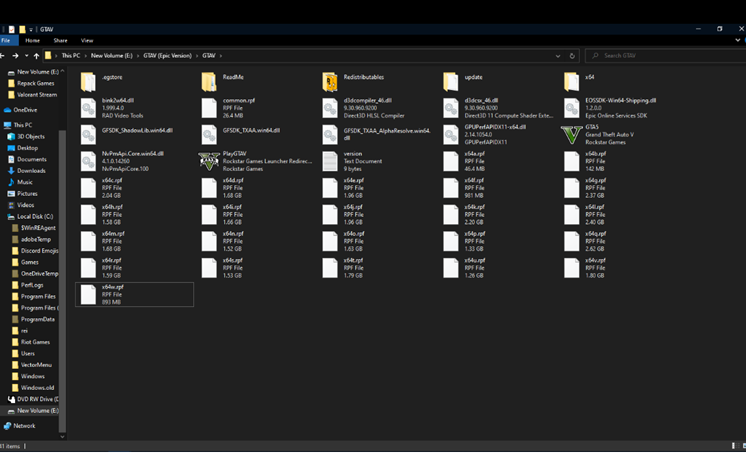
Task: Select the PlayGTAV launcher icon
Action: (x=209, y=161)
